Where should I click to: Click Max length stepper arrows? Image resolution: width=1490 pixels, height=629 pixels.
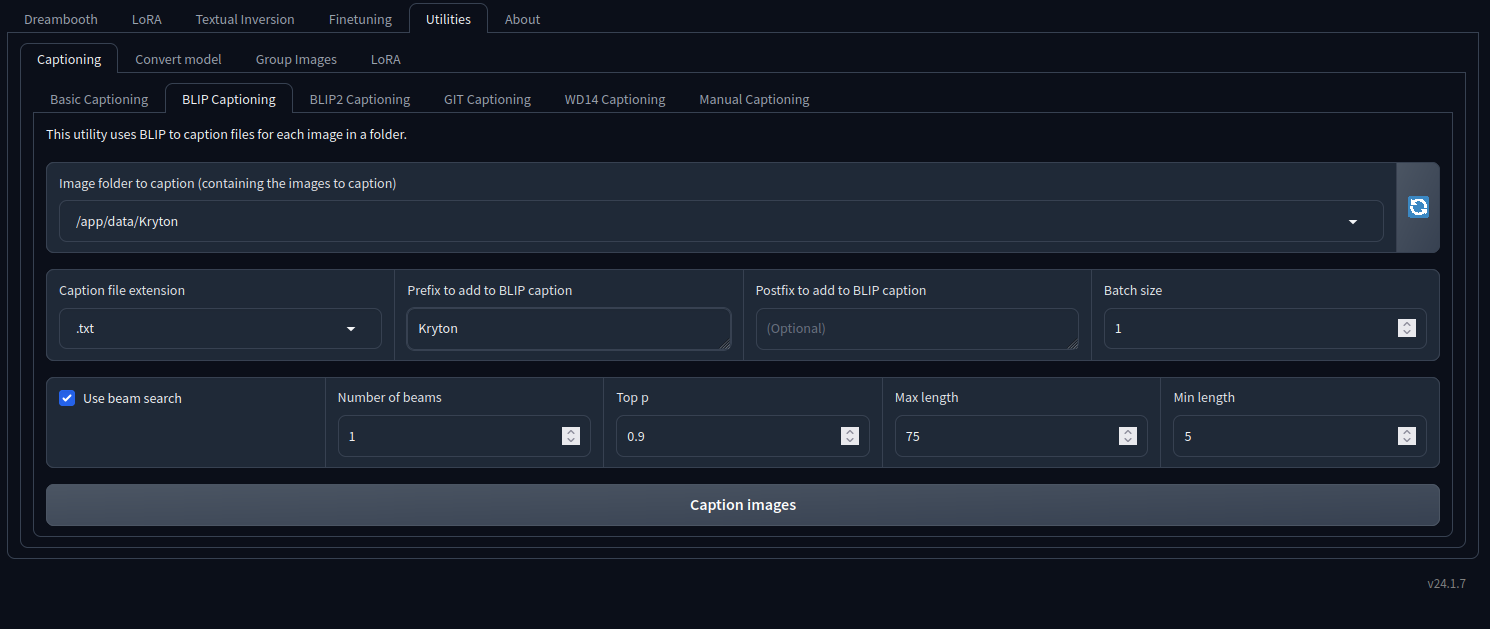pyautogui.click(x=1127, y=436)
